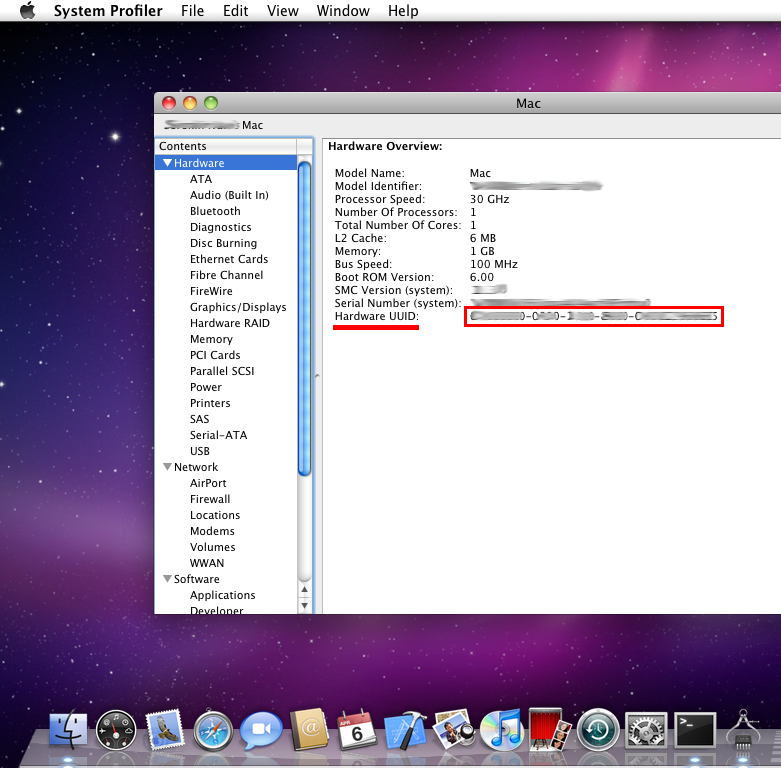Select Disc Burning entry

click(x=223, y=243)
